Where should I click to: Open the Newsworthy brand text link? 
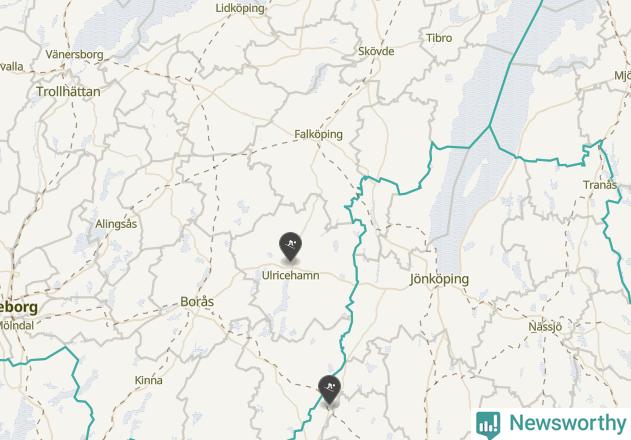tap(567, 423)
